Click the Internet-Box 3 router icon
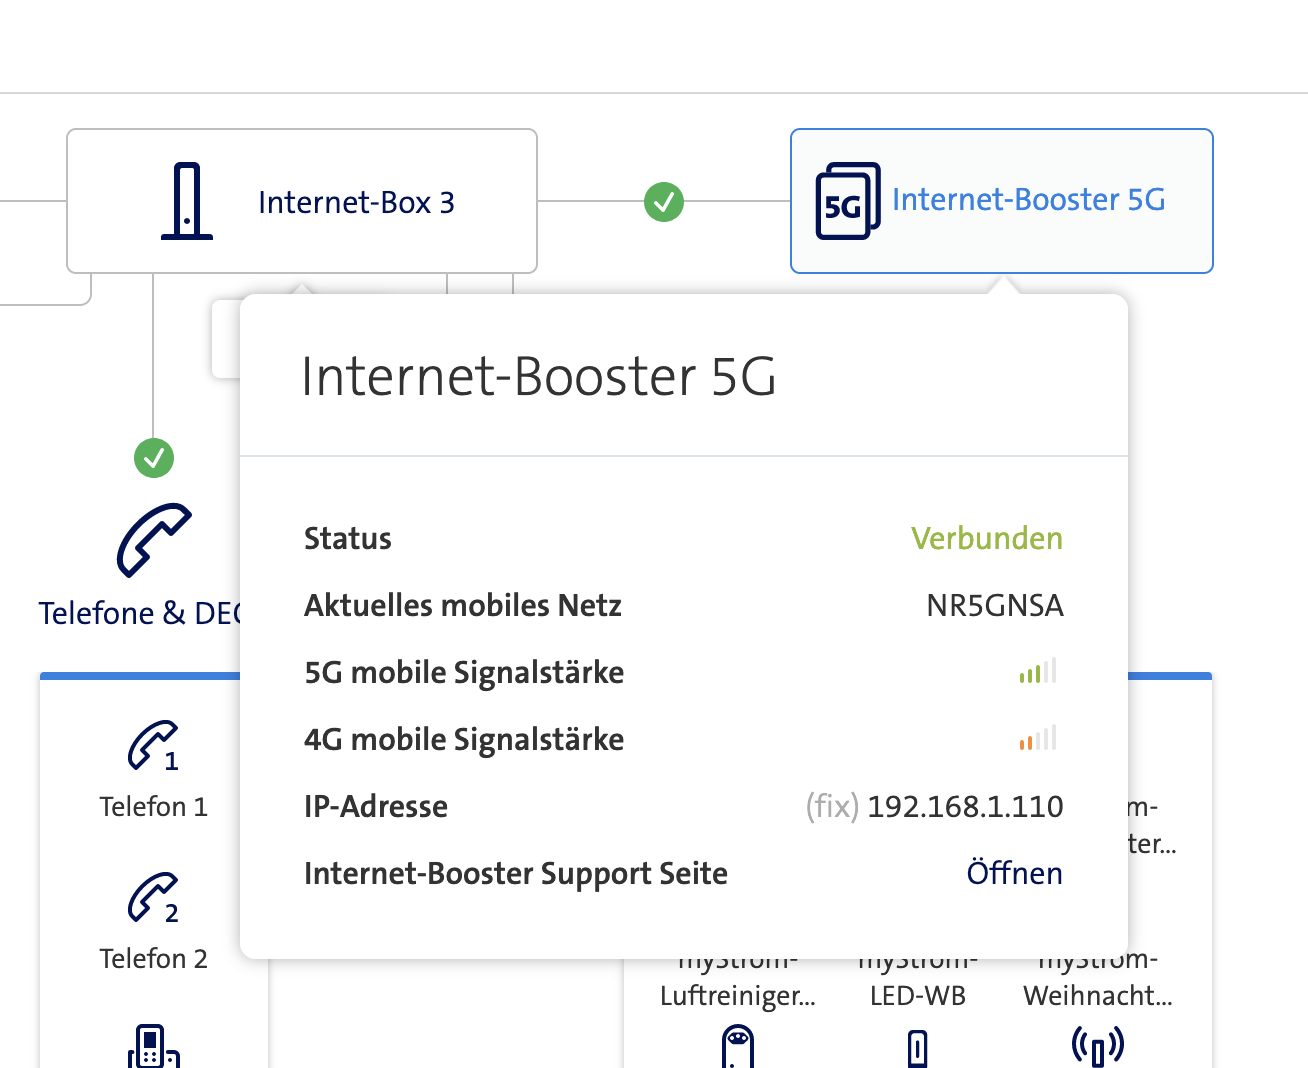 click(187, 201)
